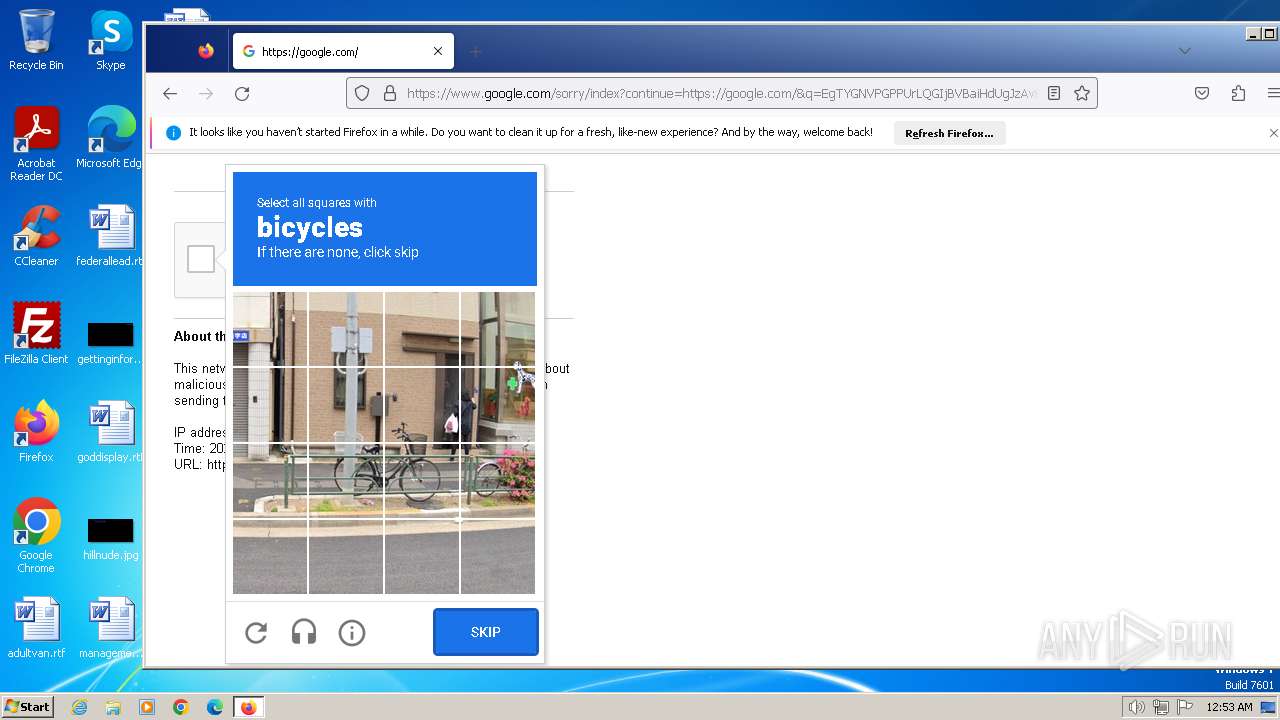The width and height of the screenshot is (1280, 720).
Task: Open Recycle Bin desktop icon
Action: tap(36, 40)
